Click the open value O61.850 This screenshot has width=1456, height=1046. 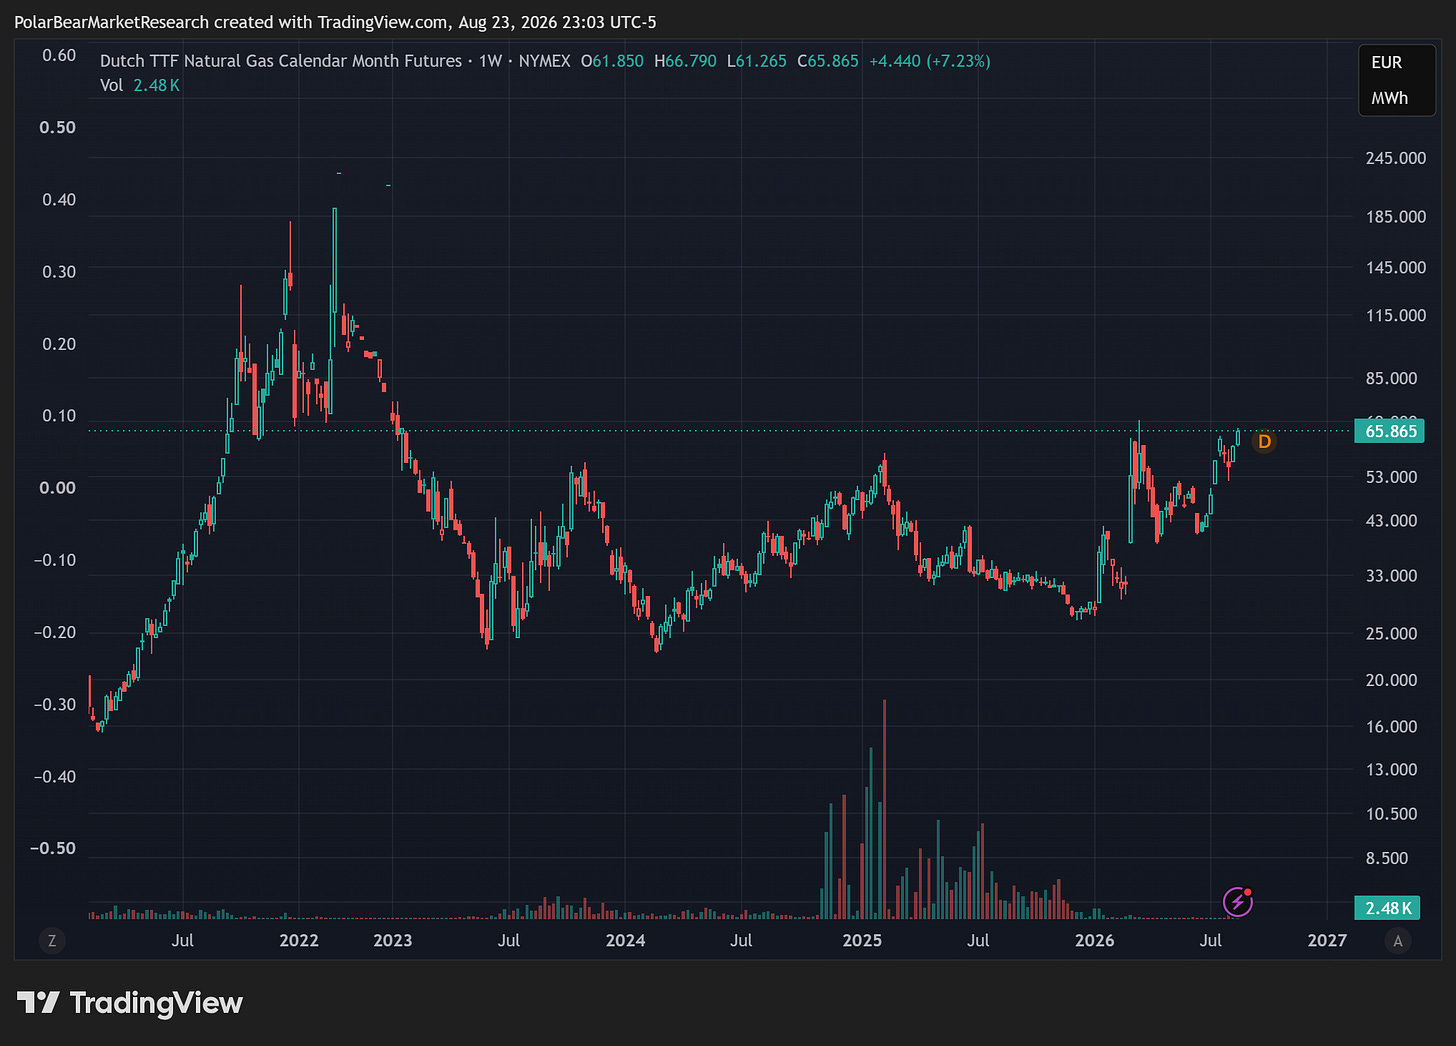click(x=612, y=61)
